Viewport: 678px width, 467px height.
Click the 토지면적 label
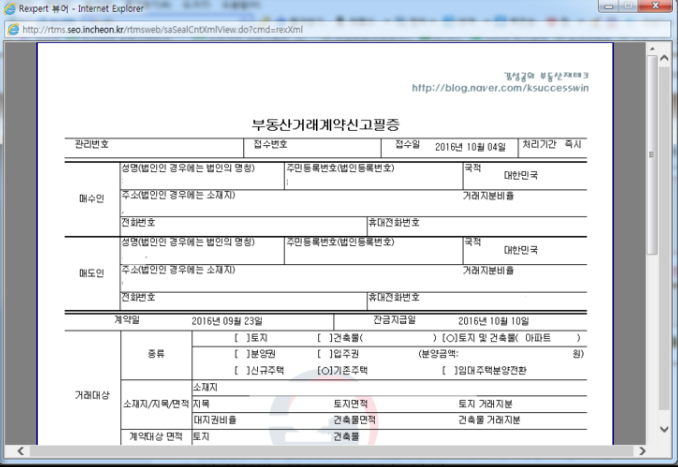click(x=350, y=404)
